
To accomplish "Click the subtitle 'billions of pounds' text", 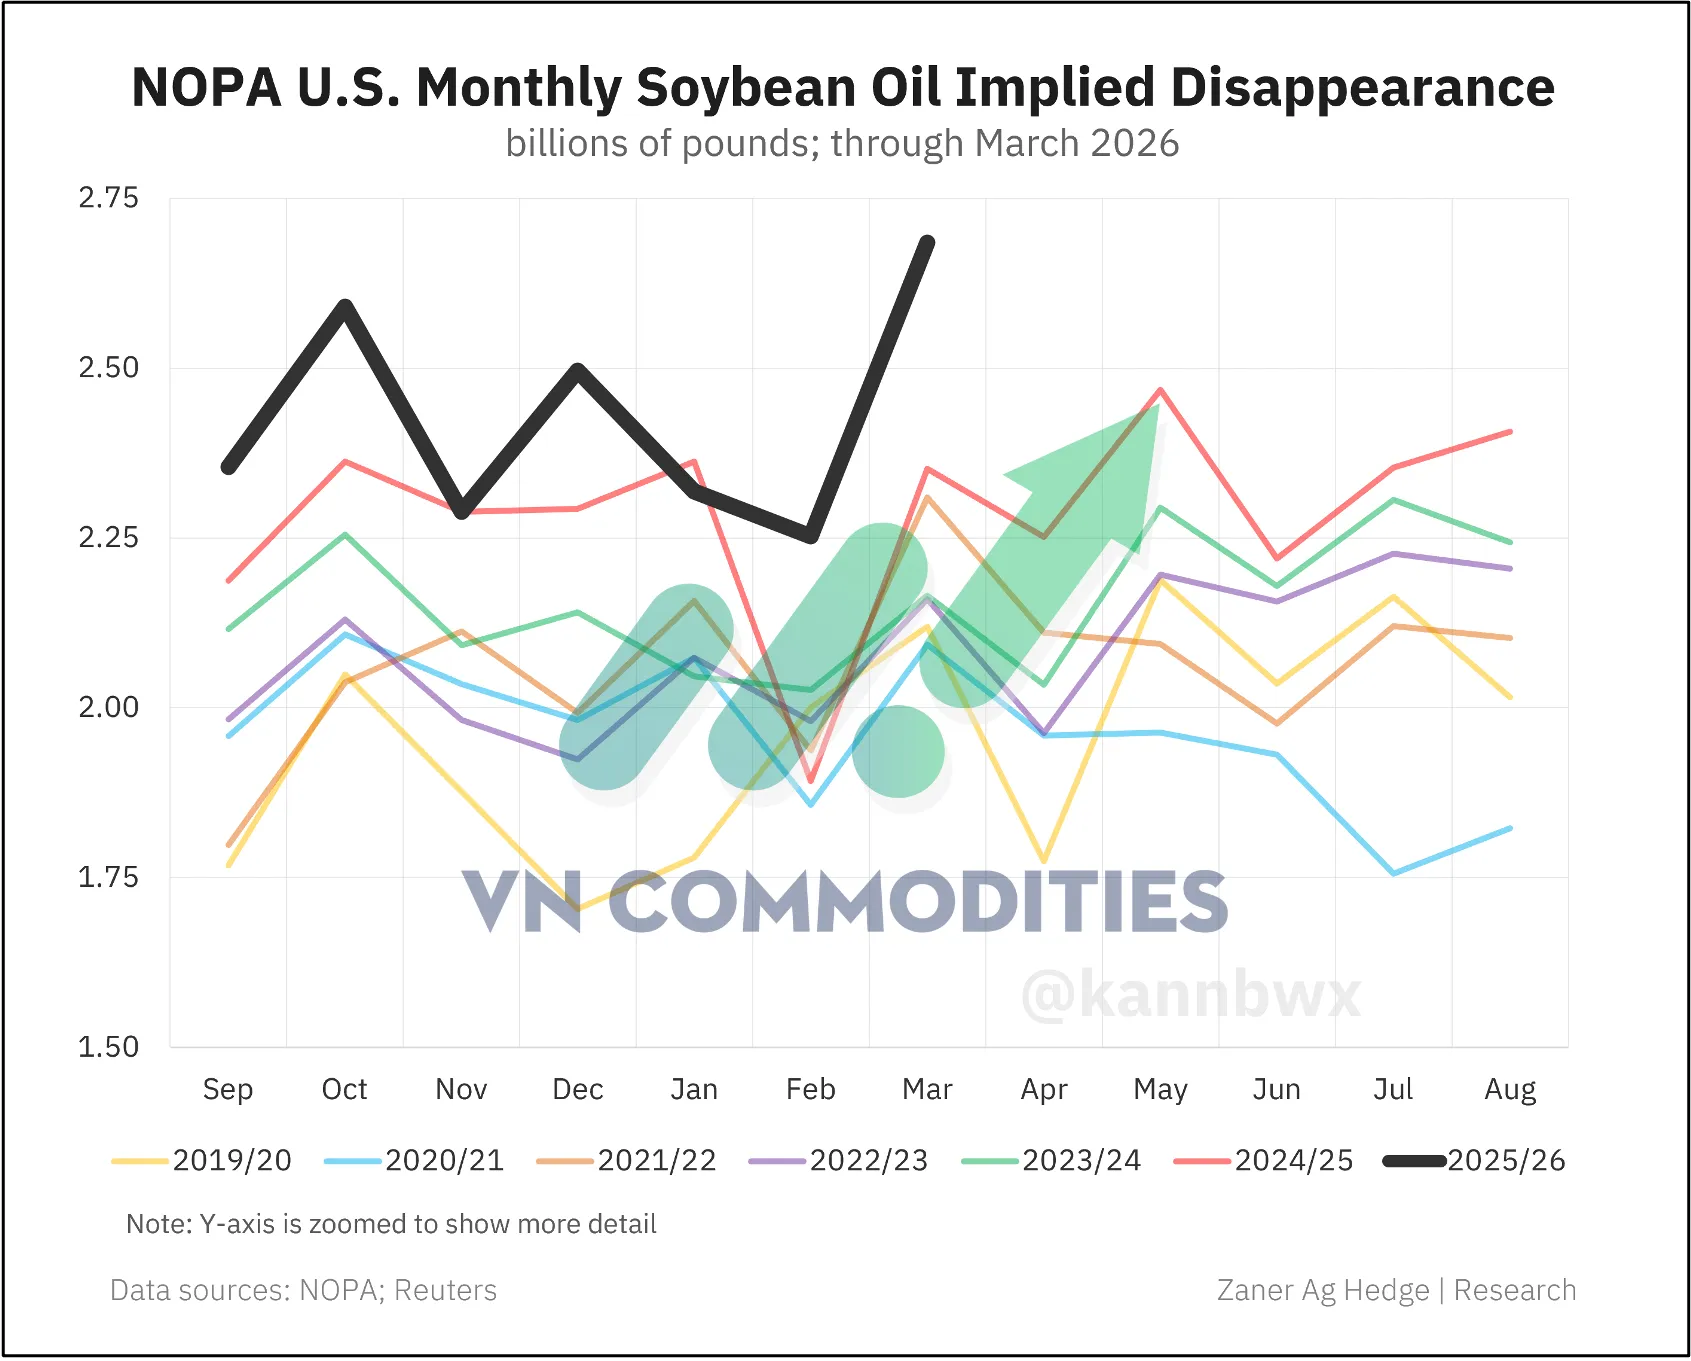I will [842, 144].
